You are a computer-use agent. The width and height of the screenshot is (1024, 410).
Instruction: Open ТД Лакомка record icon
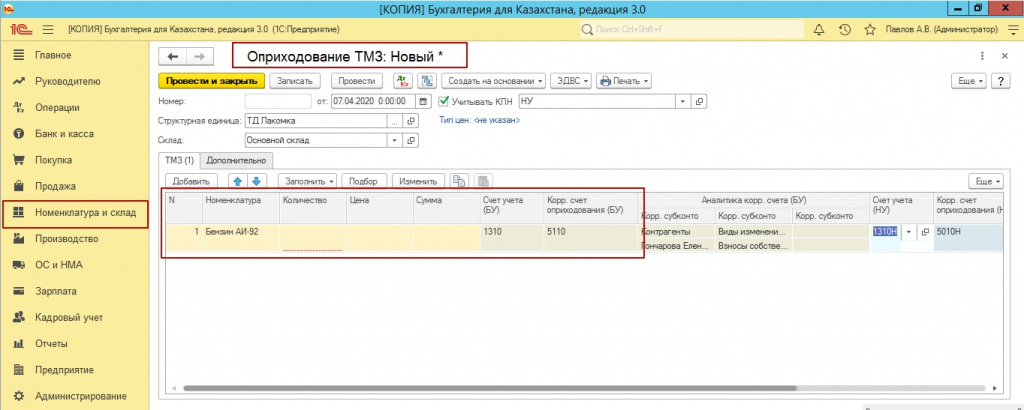411,121
